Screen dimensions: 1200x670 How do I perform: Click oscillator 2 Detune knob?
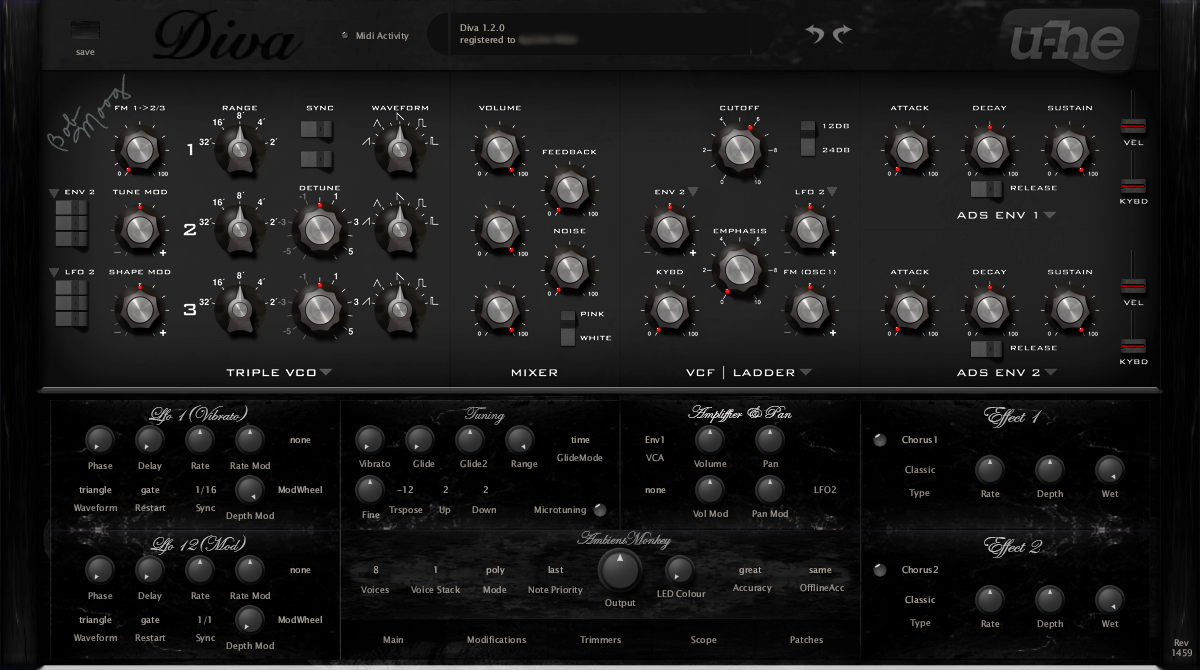(x=318, y=229)
